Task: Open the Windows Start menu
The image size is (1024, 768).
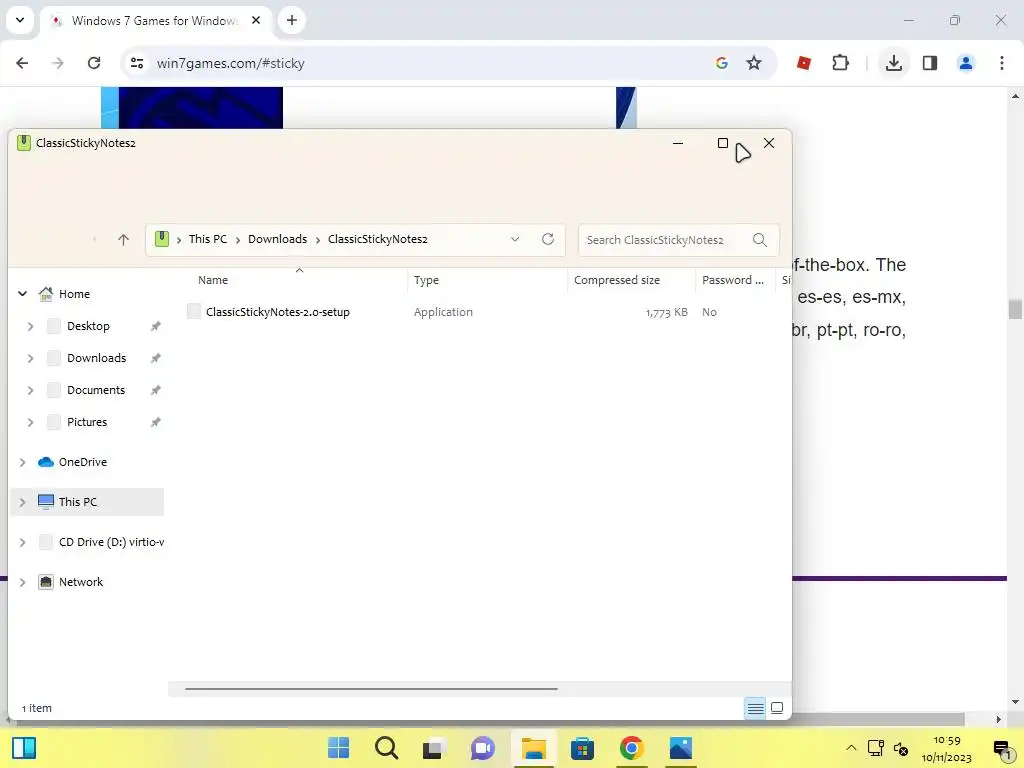Action: tap(338, 748)
